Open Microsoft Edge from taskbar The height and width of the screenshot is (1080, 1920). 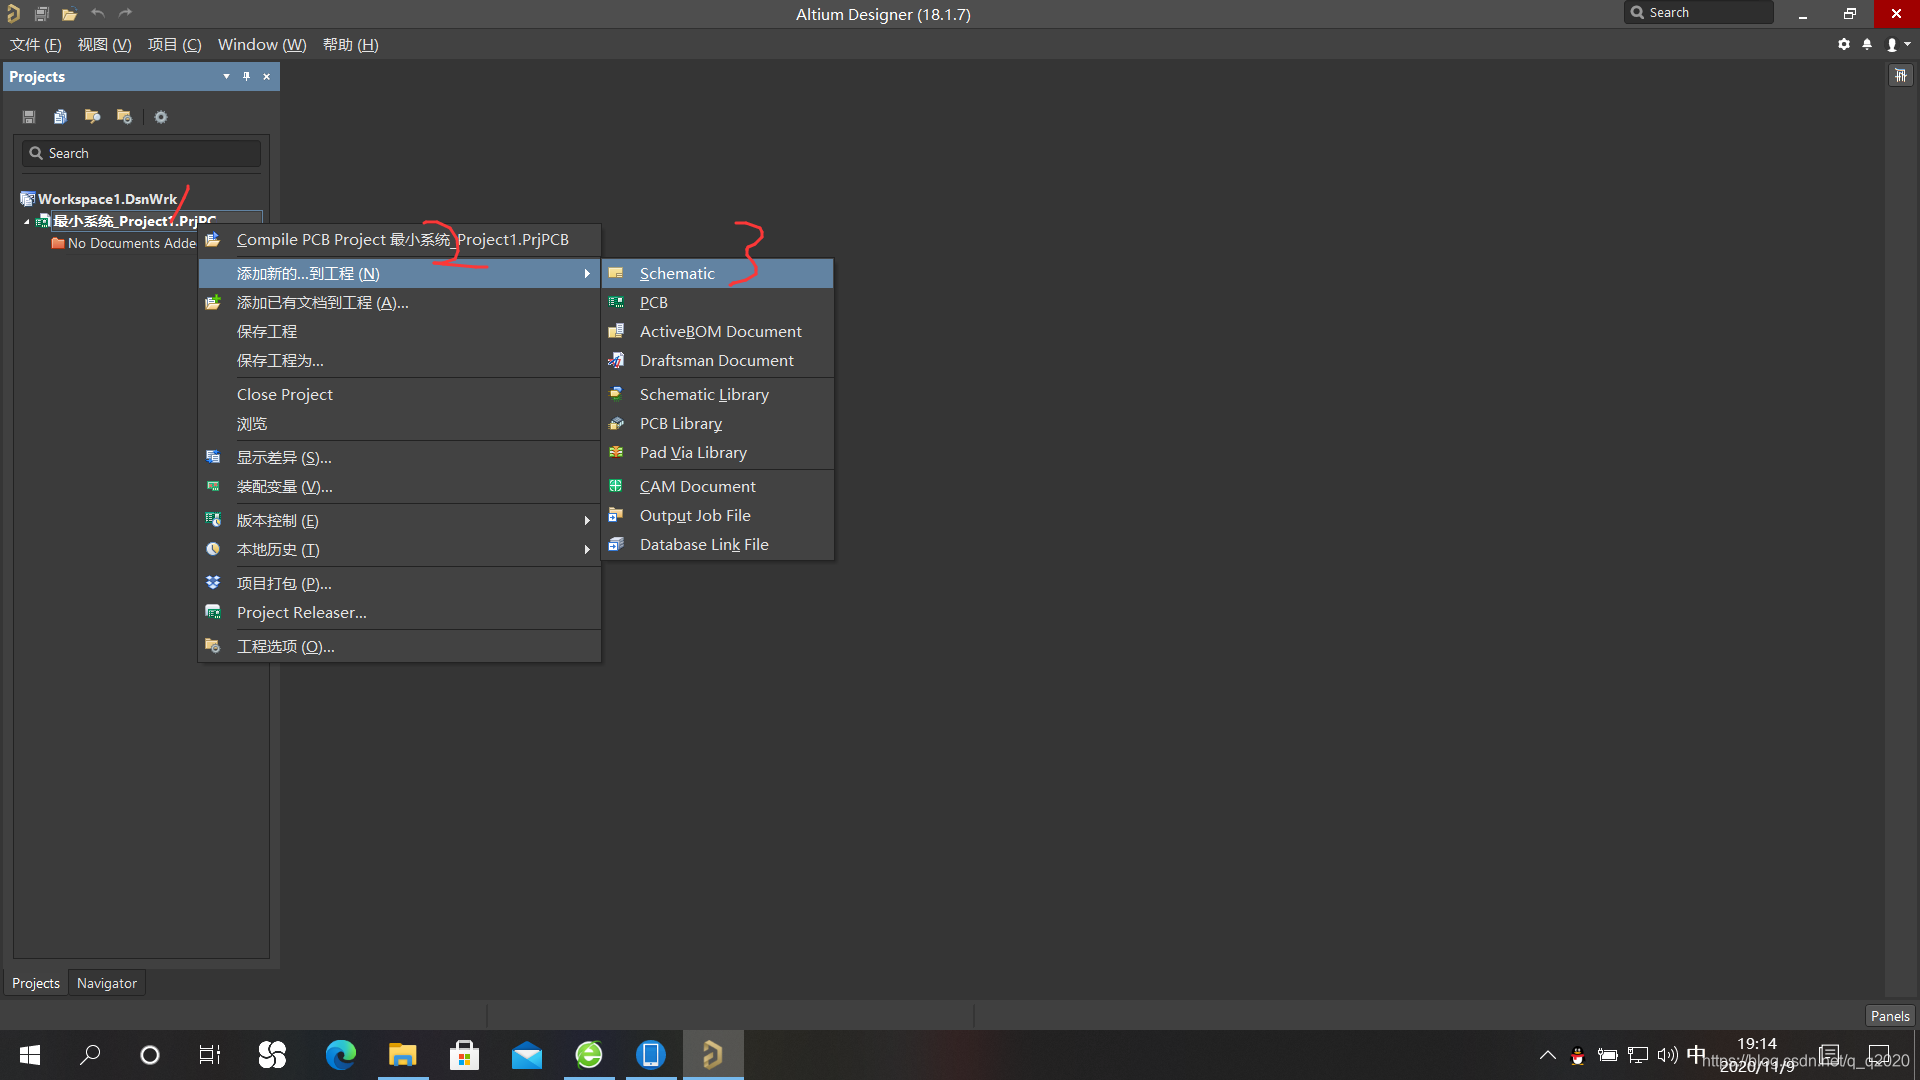pyautogui.click(x=341, y=1055)
